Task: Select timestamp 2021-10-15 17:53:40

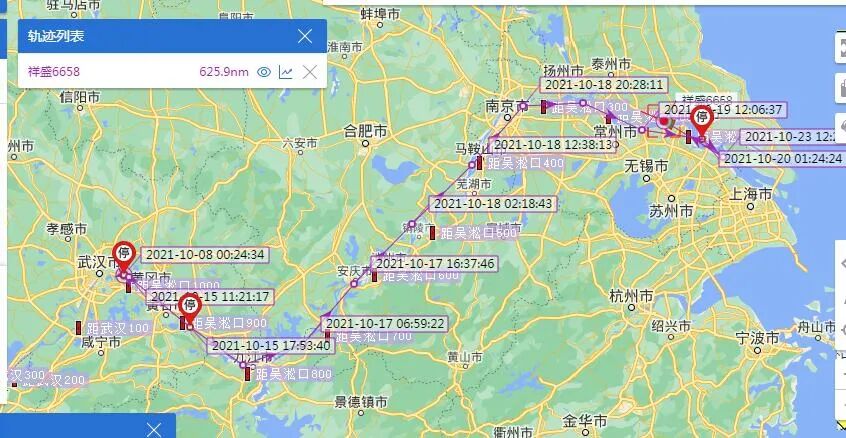Action: 270,346
